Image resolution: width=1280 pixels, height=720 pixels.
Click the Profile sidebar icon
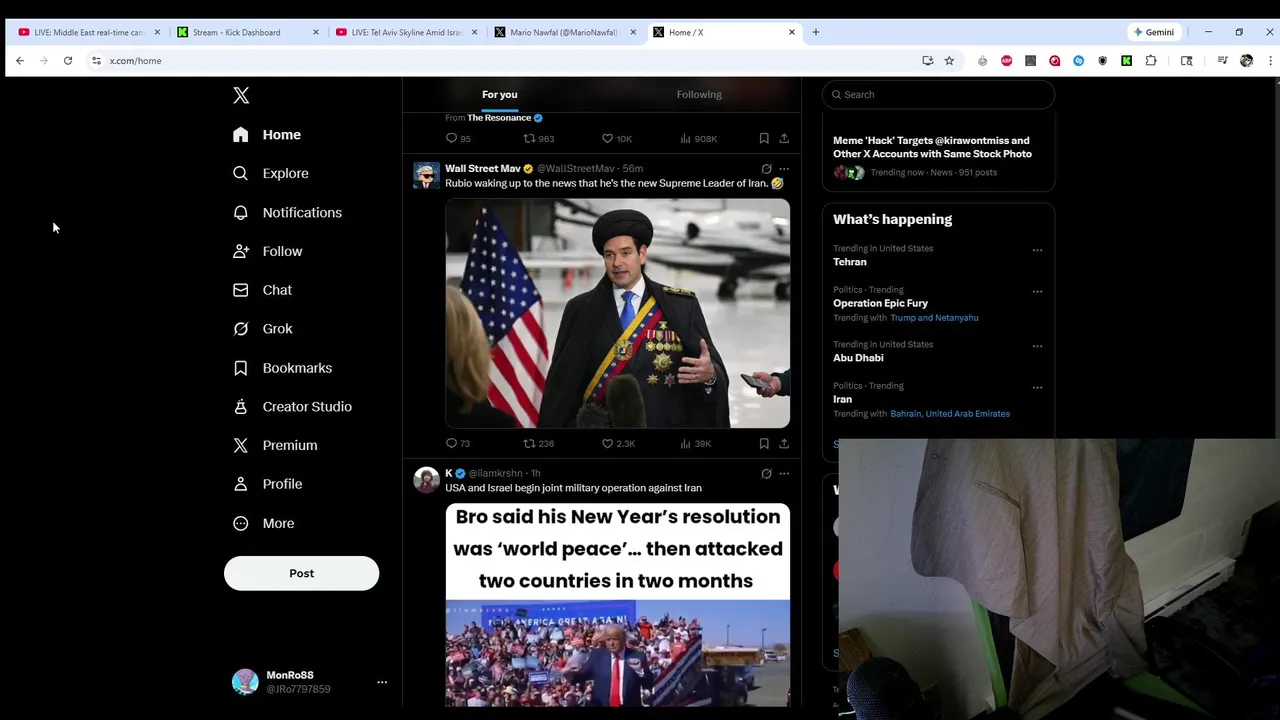point(240,484)
